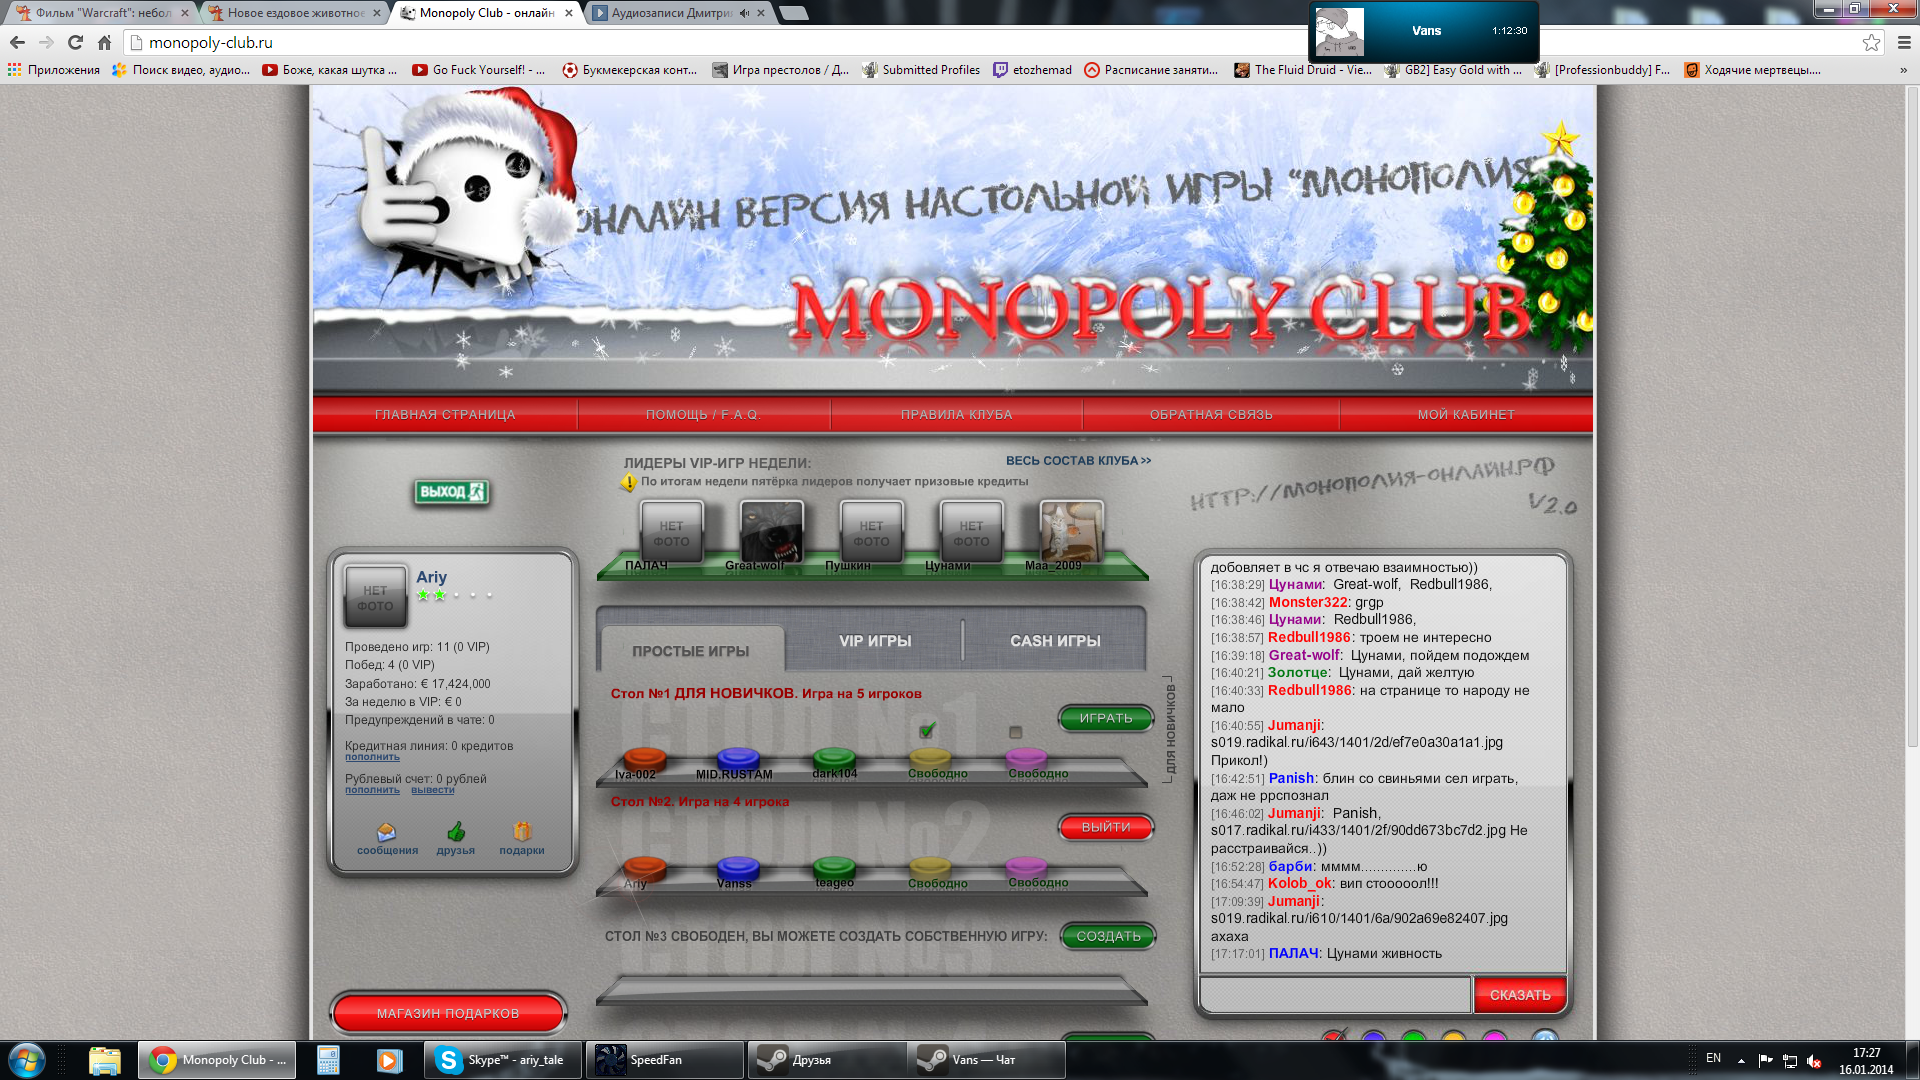Viewport: 1920px width, 1080px height.
Task: Click blue chip of Vanss at table 2
Action: 738,868
